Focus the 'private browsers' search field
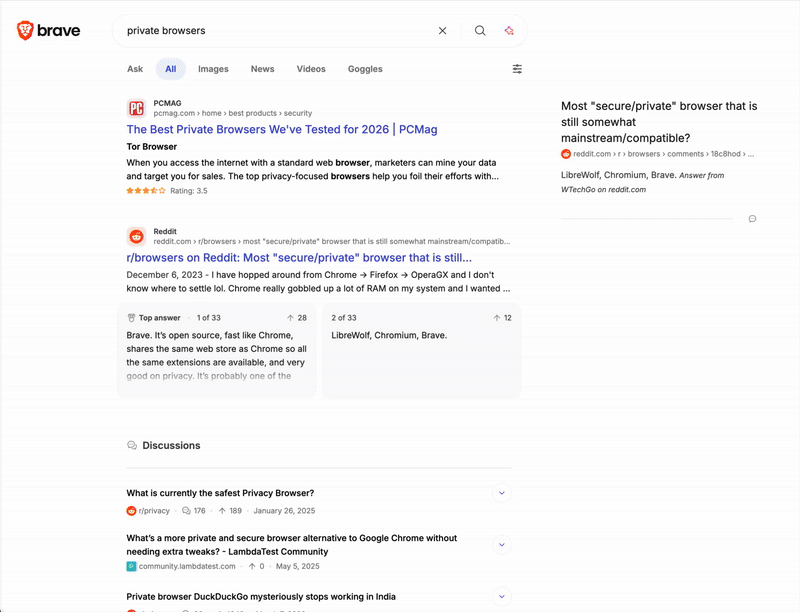The image size is (800, 612). point(276,31)
